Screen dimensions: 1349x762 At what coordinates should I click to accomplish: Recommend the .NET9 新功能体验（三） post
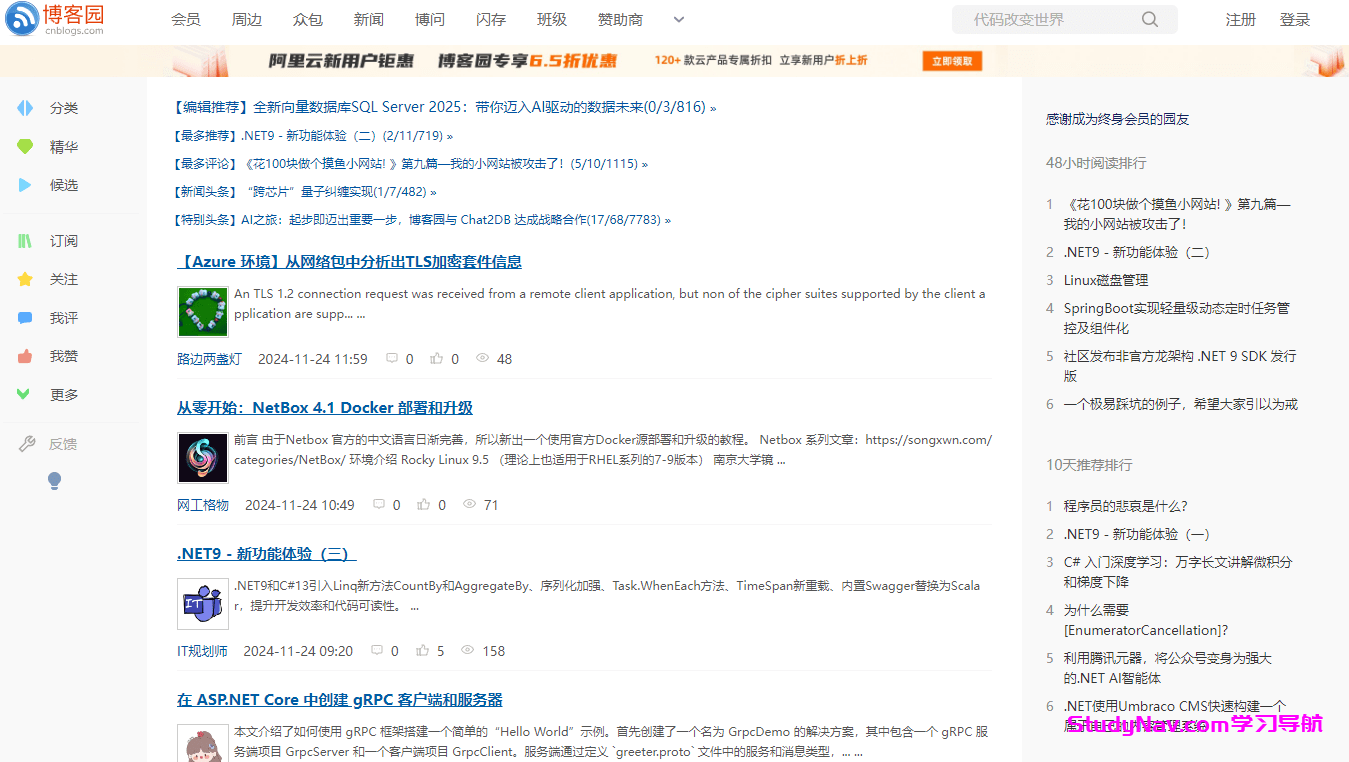(x=423, y=651)
